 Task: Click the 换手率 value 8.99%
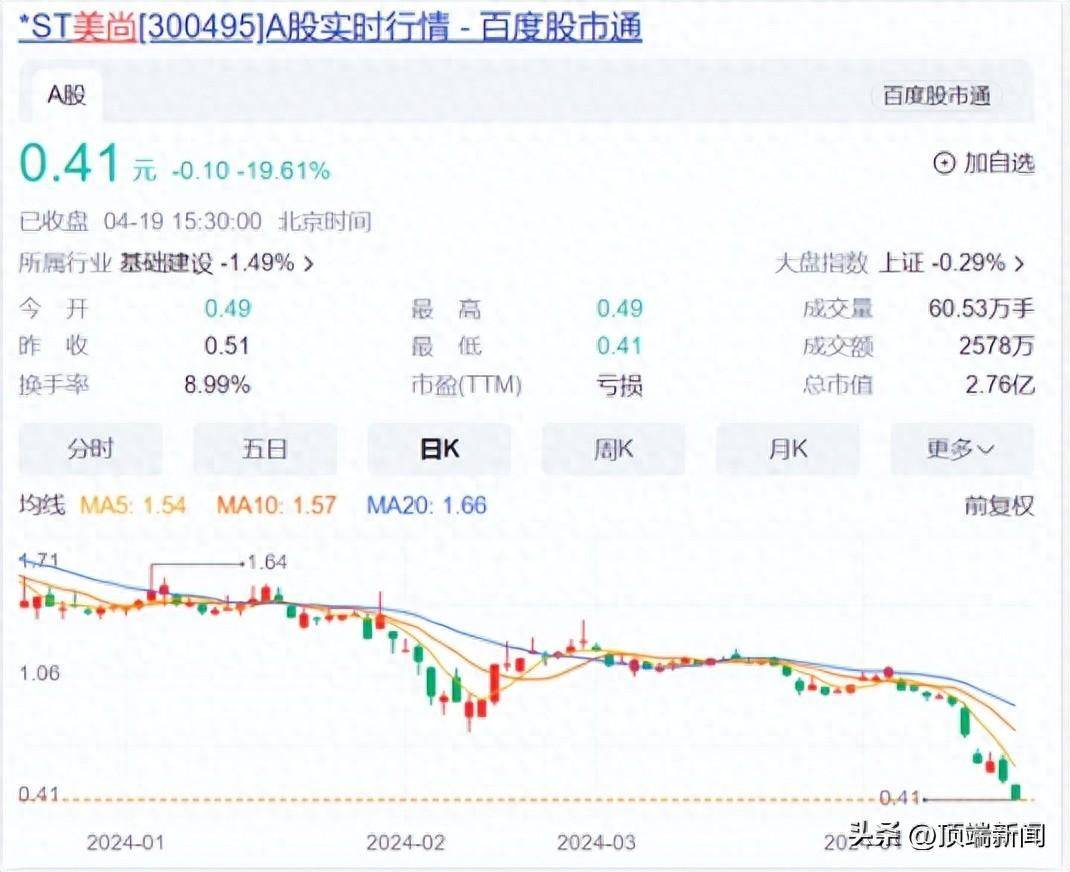[x=217, y=385]
